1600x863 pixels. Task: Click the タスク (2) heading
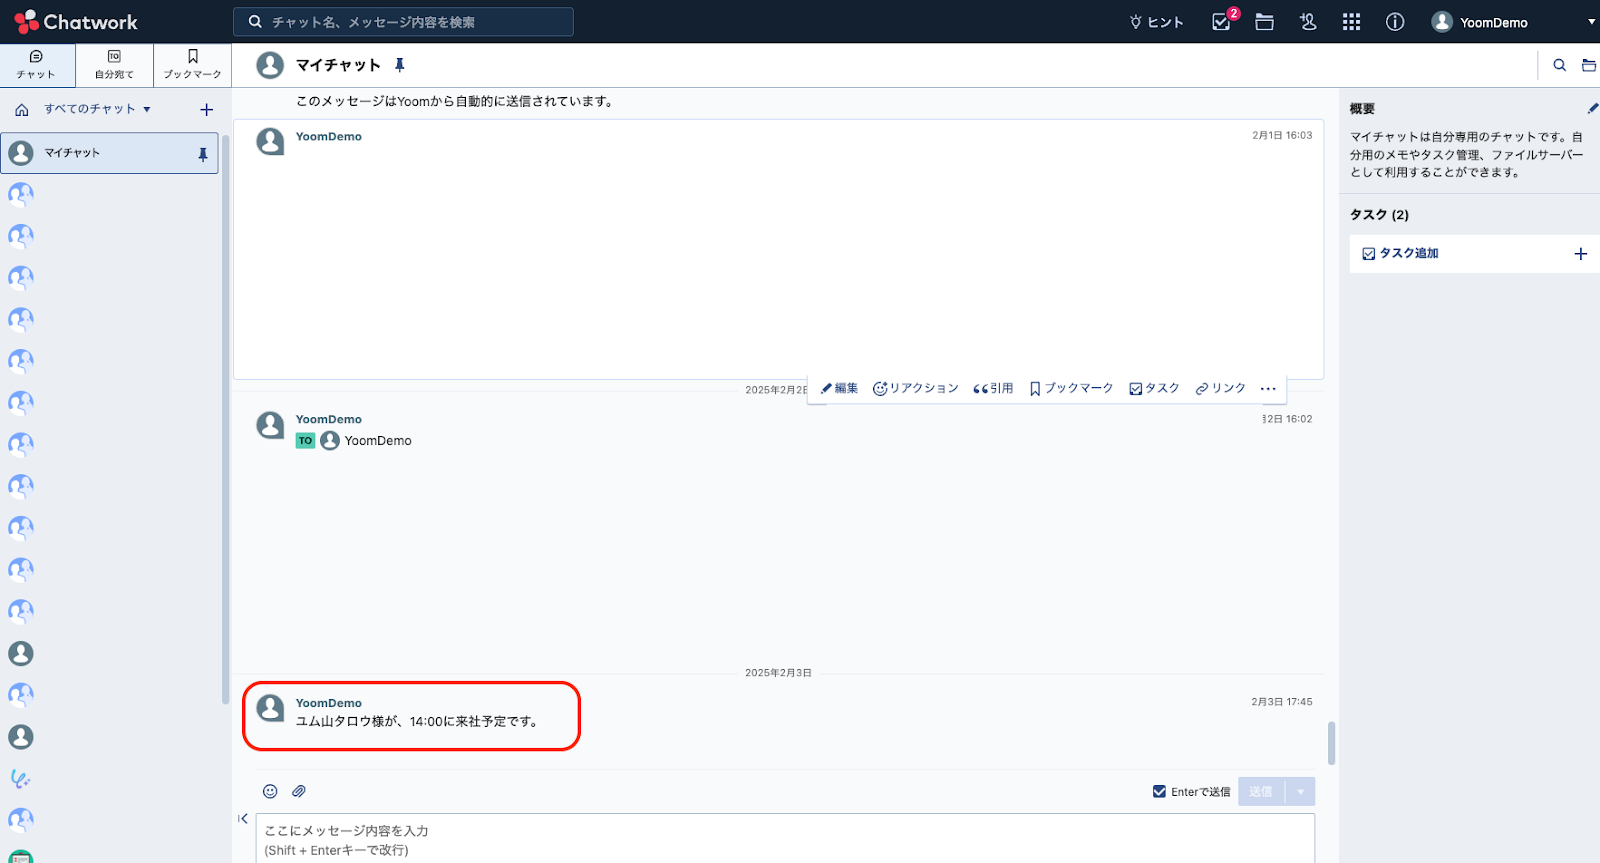point(1379,215)
